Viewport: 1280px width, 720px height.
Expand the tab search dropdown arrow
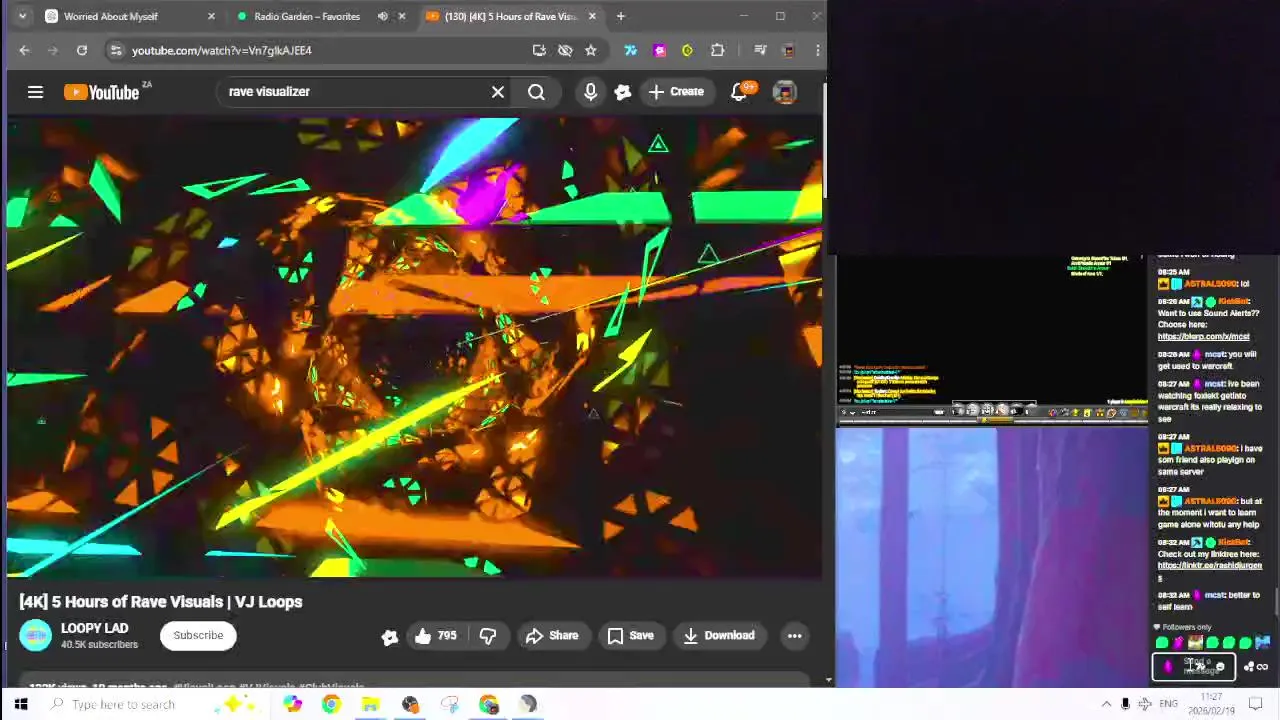(x=24, y=16)
